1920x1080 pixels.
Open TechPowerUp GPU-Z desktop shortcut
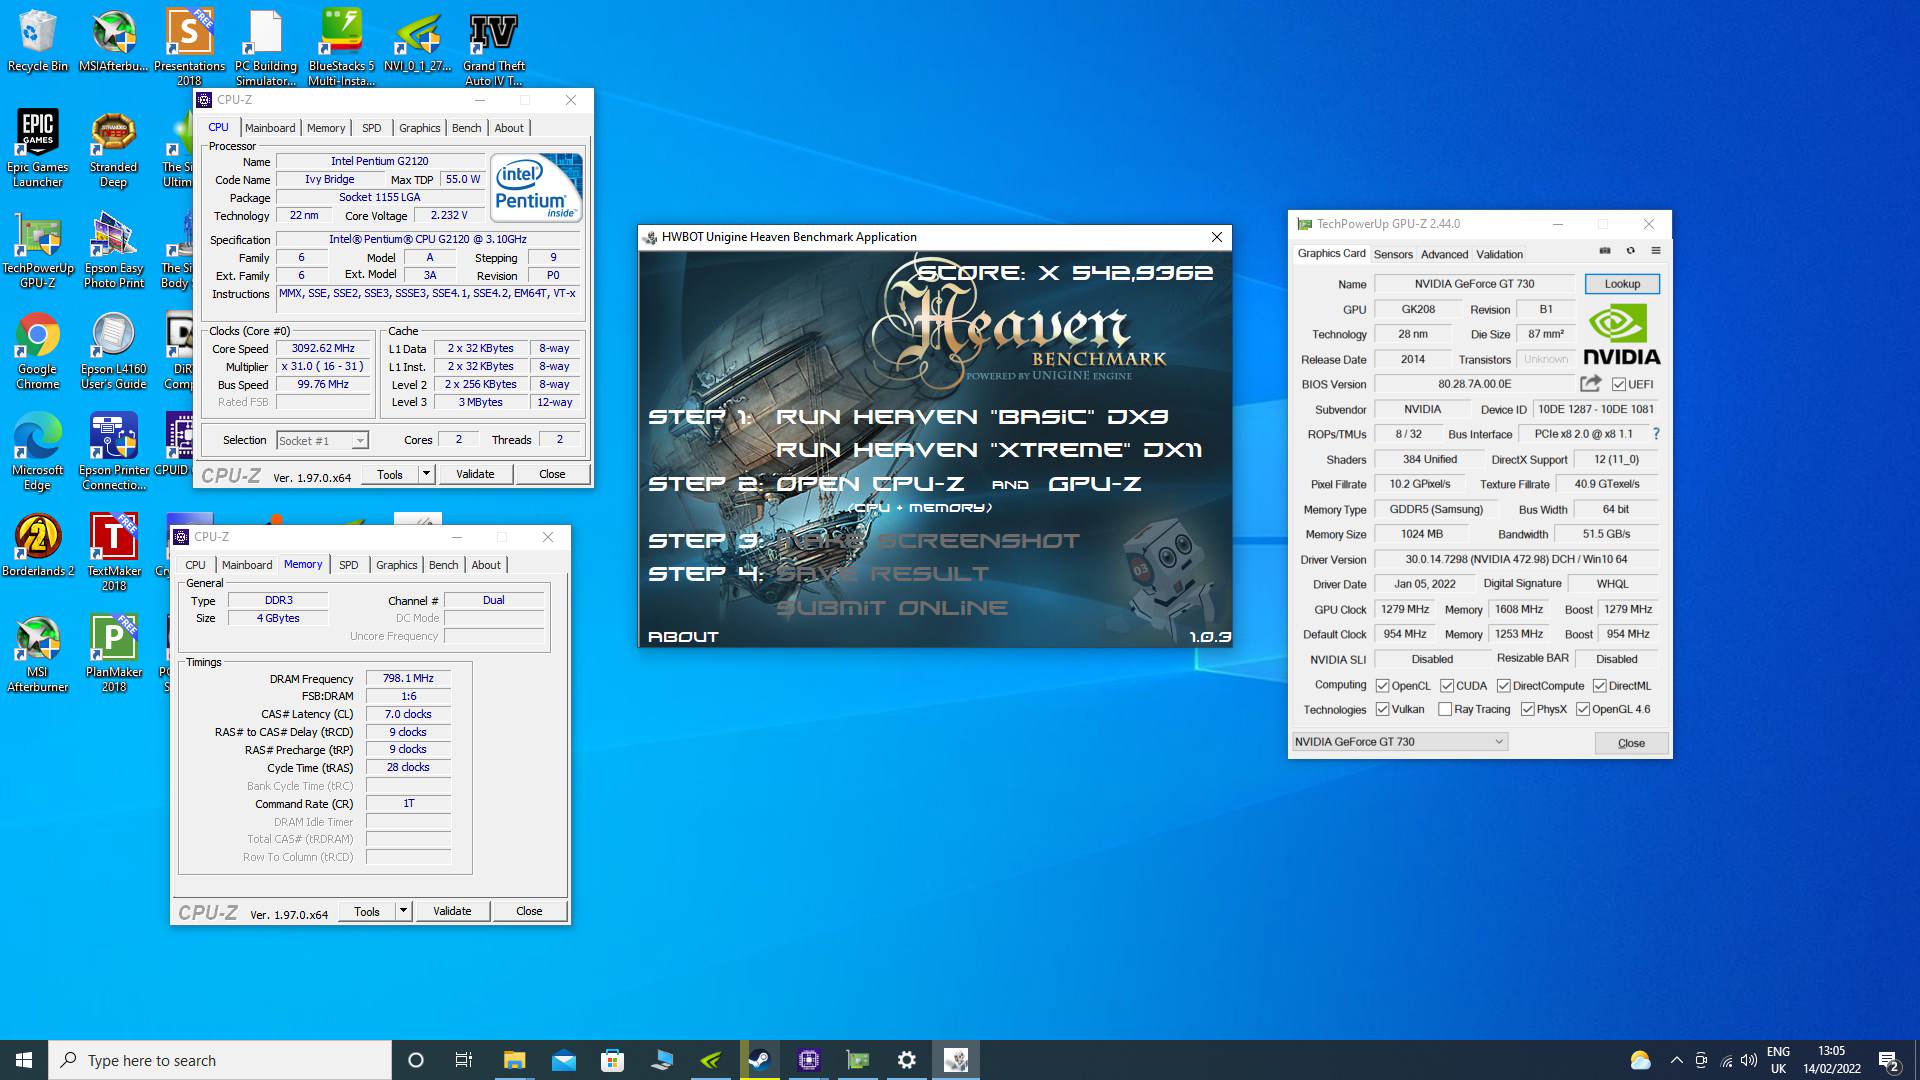(37, 250)
